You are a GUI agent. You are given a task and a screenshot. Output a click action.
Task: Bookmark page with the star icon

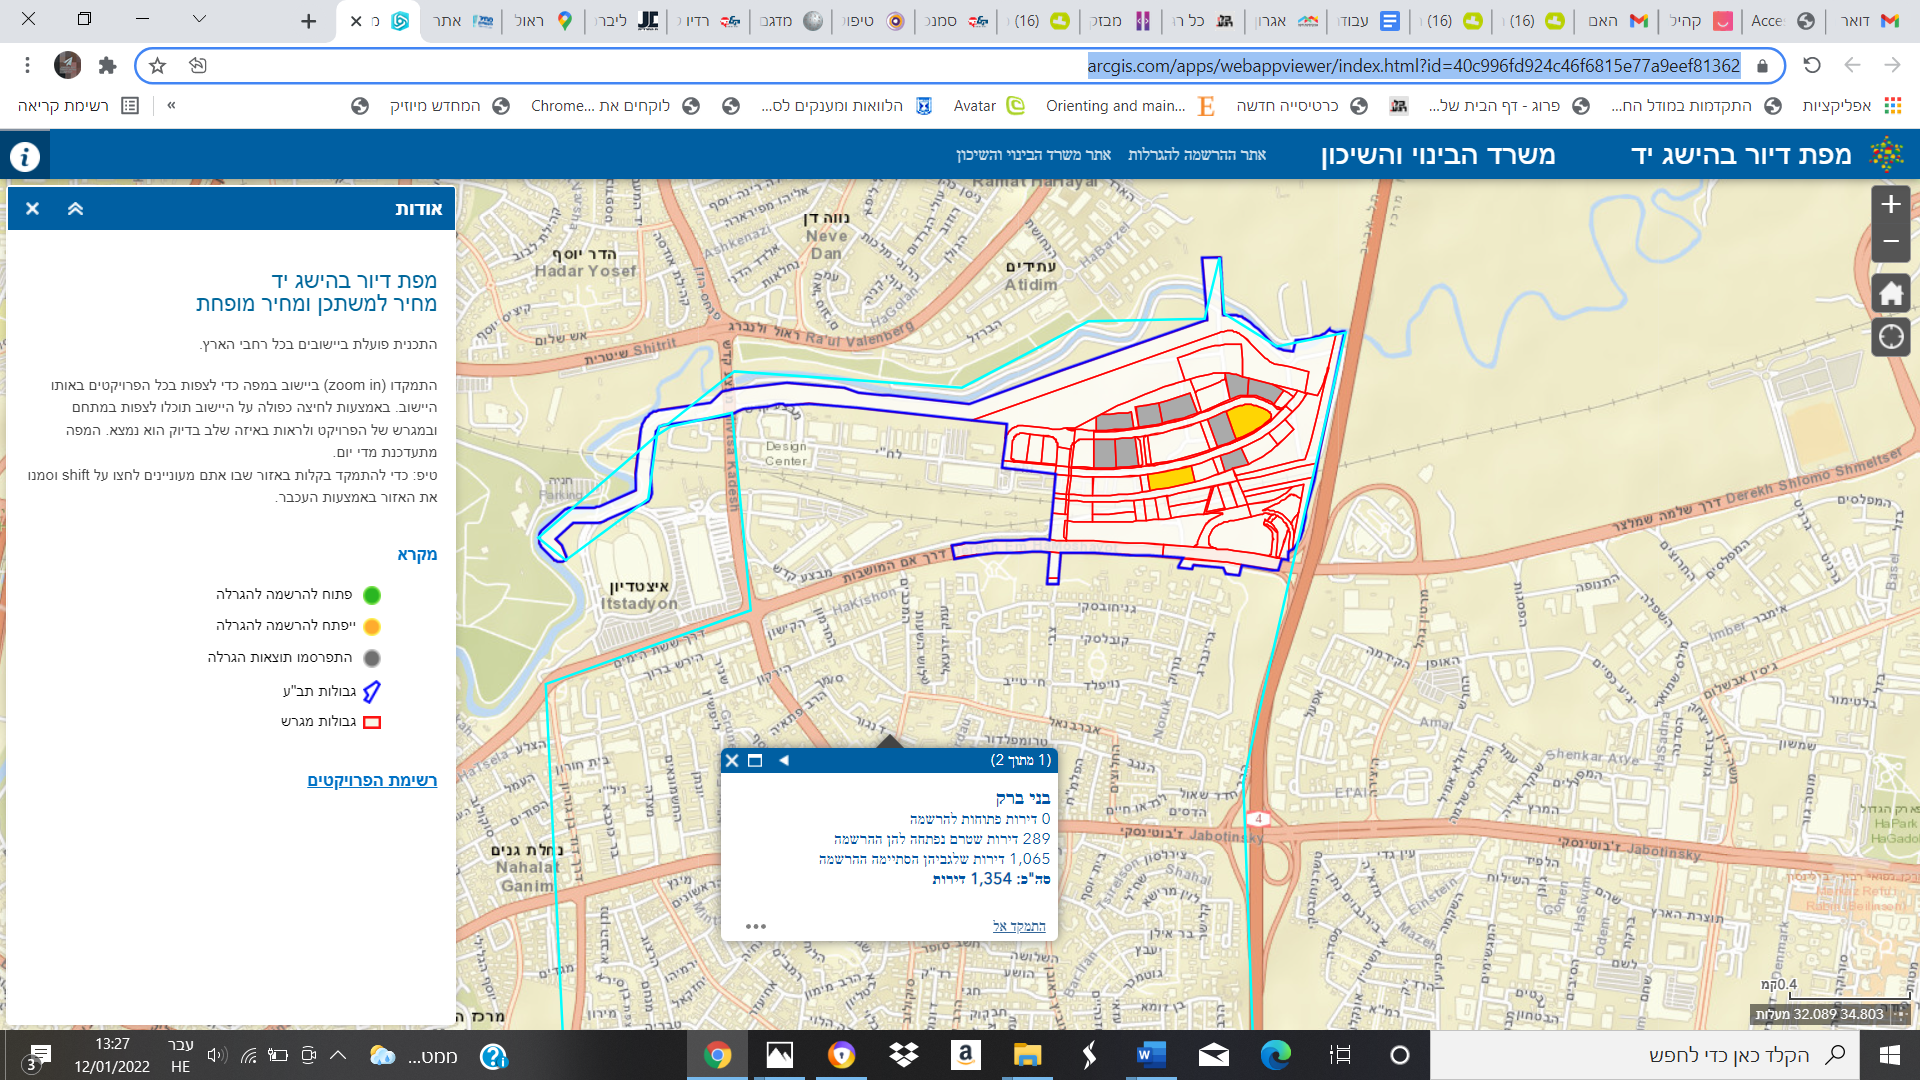click(x=157, y=66)
